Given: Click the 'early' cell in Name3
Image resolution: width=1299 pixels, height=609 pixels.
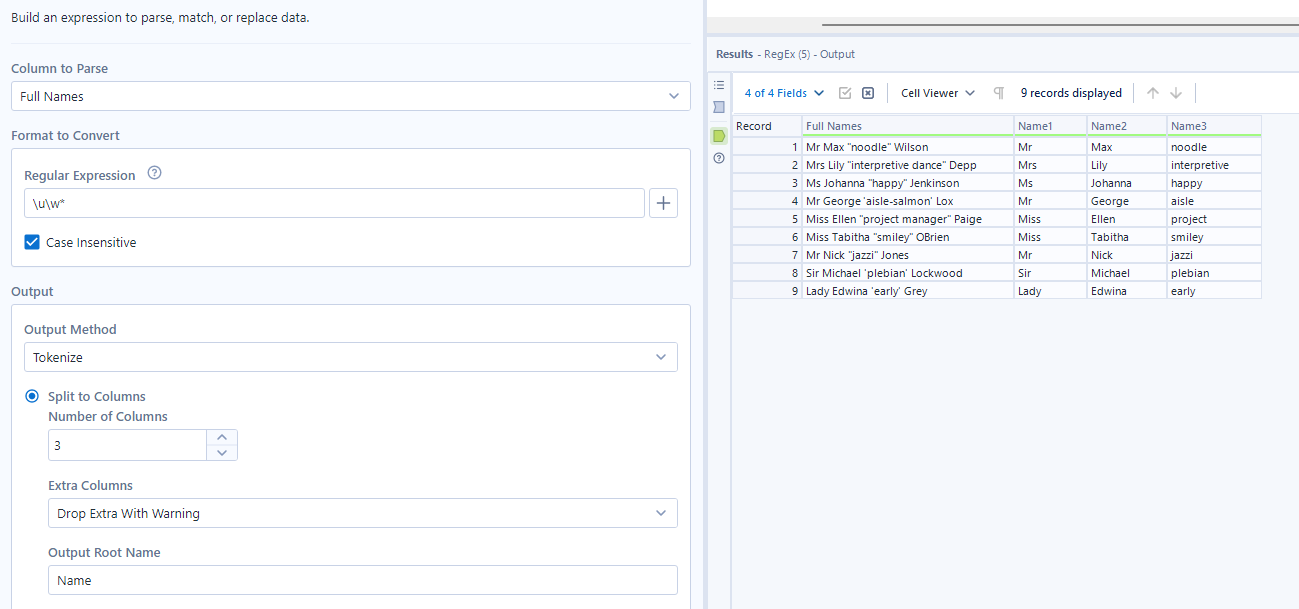Looking at the screenshot, I should point(1214,291).
